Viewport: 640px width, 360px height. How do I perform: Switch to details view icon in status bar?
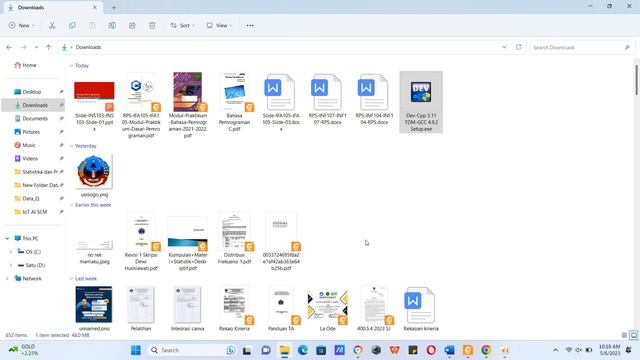coord(624,335)
